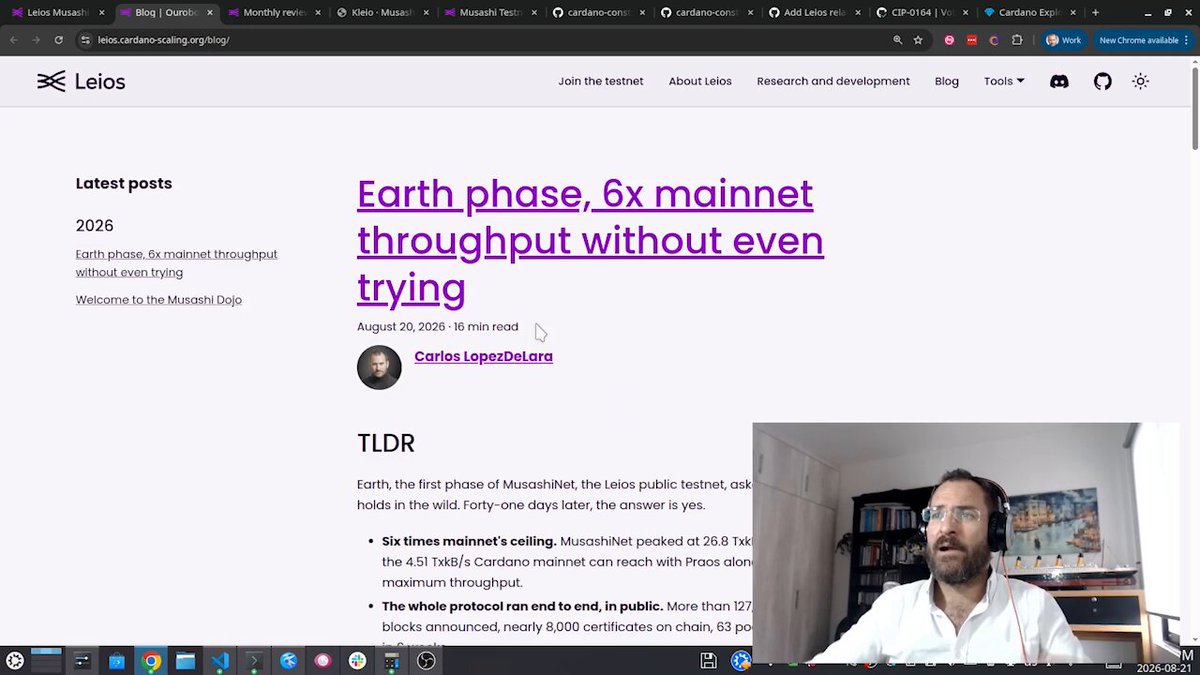
Task: Go back with the browser back arrow
Action: coord(14,40)
